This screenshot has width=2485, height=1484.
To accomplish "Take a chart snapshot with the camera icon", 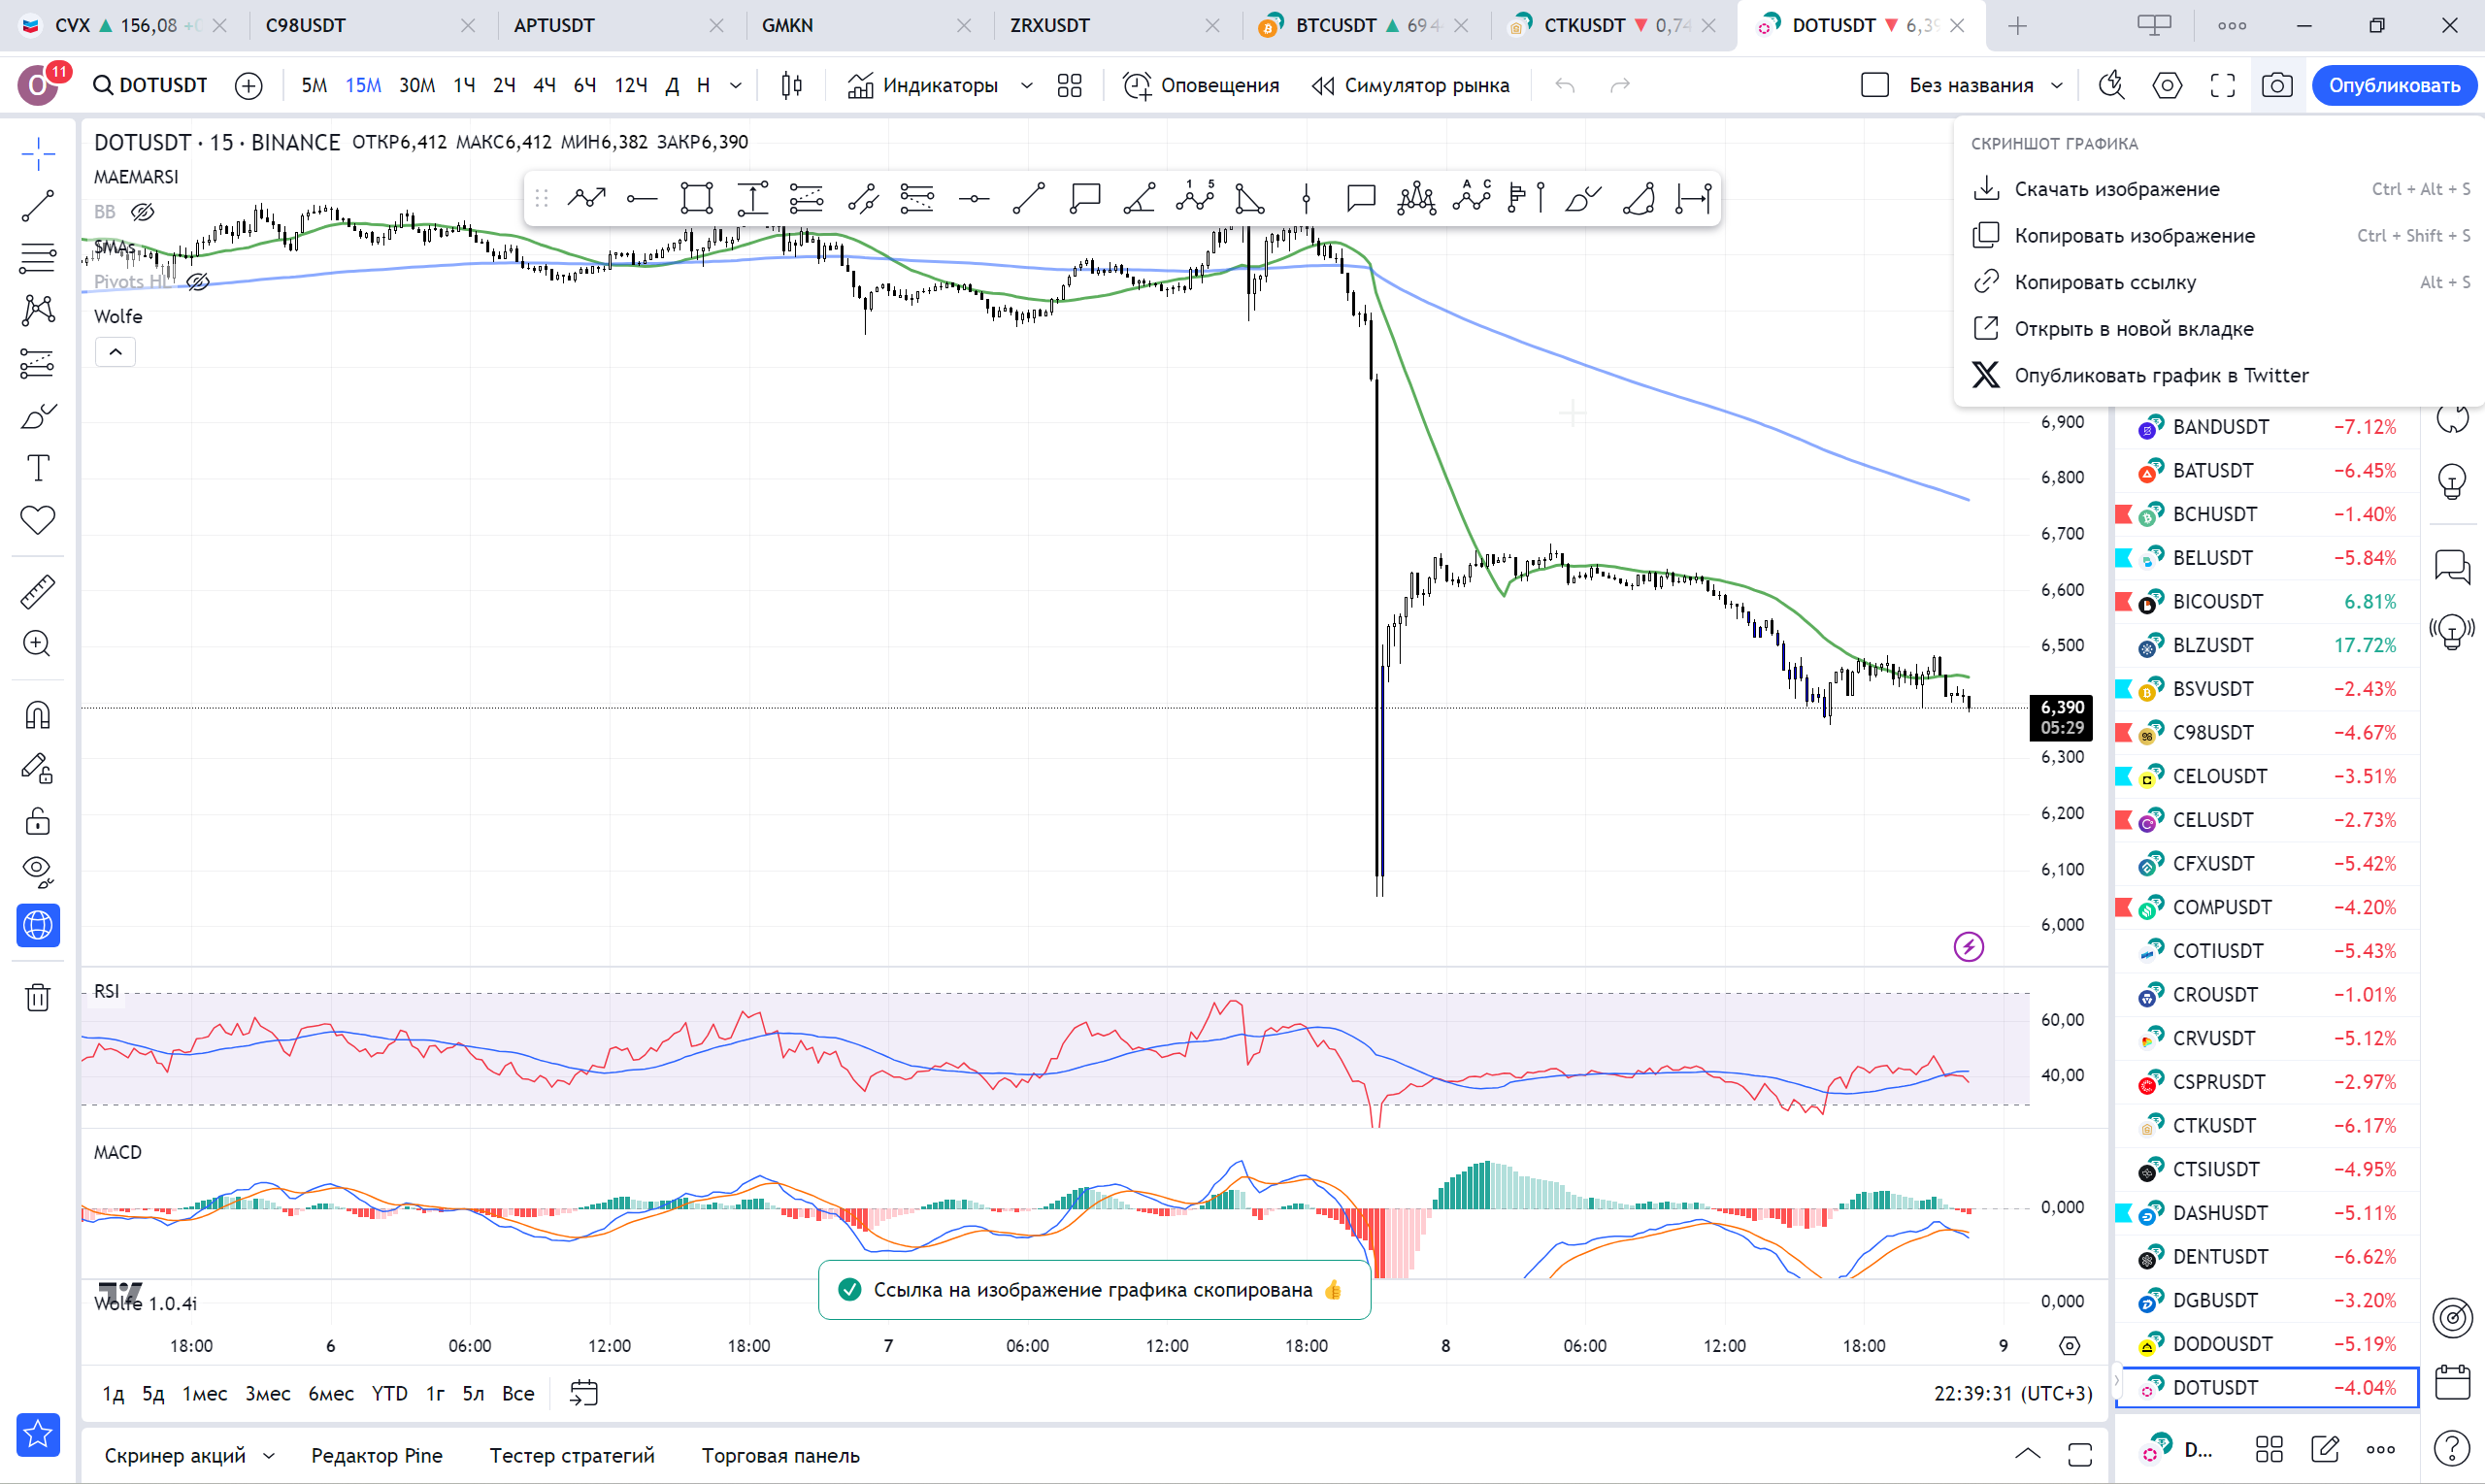I will pyautogui.click(x=2277, y=85).
